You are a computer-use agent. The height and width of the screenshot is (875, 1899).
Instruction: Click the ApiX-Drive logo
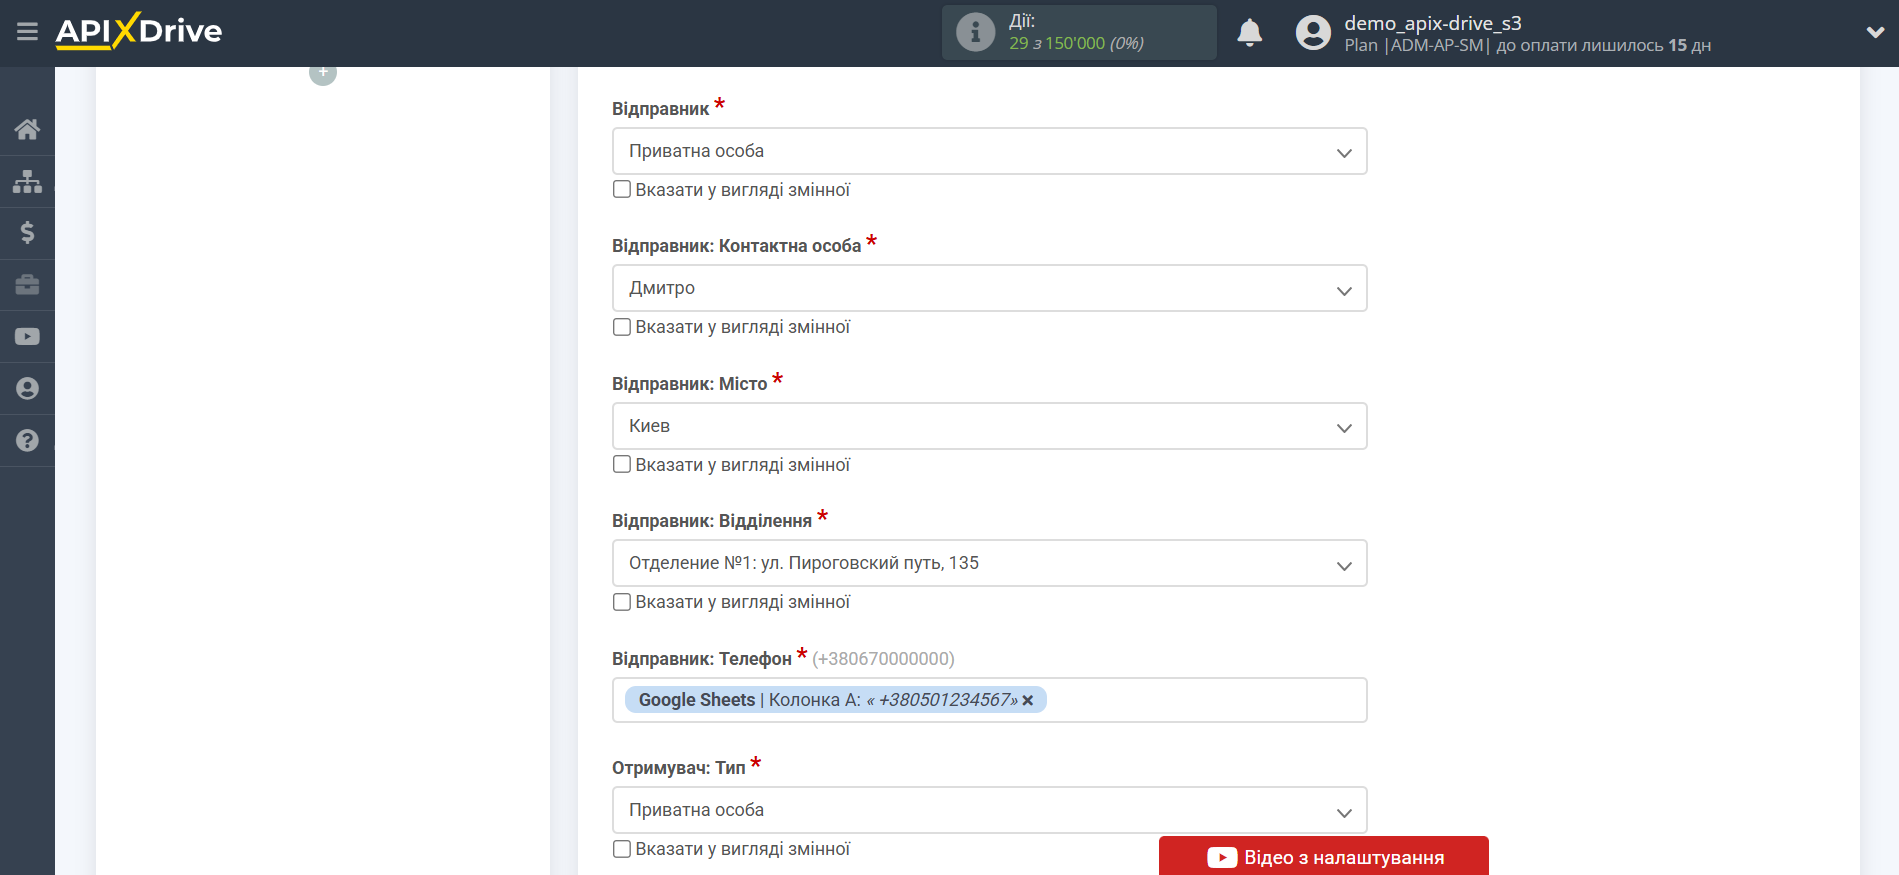(139, 31)
